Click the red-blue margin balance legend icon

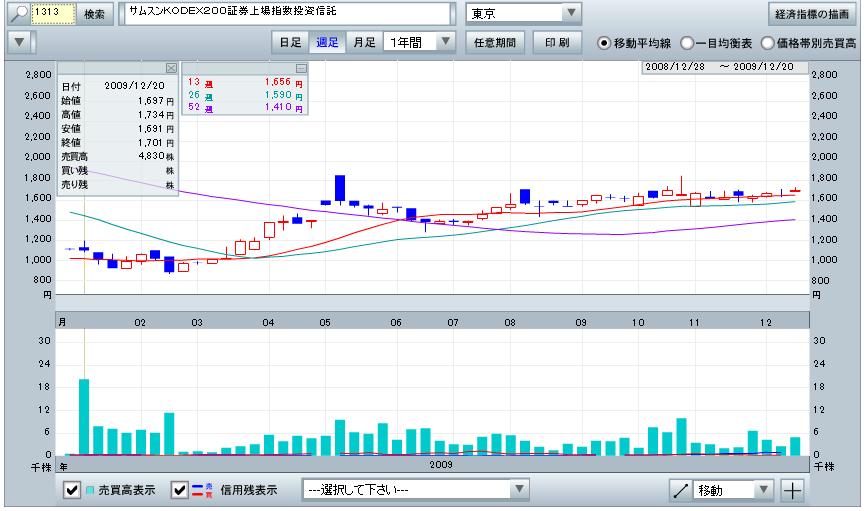coord(198,491)
